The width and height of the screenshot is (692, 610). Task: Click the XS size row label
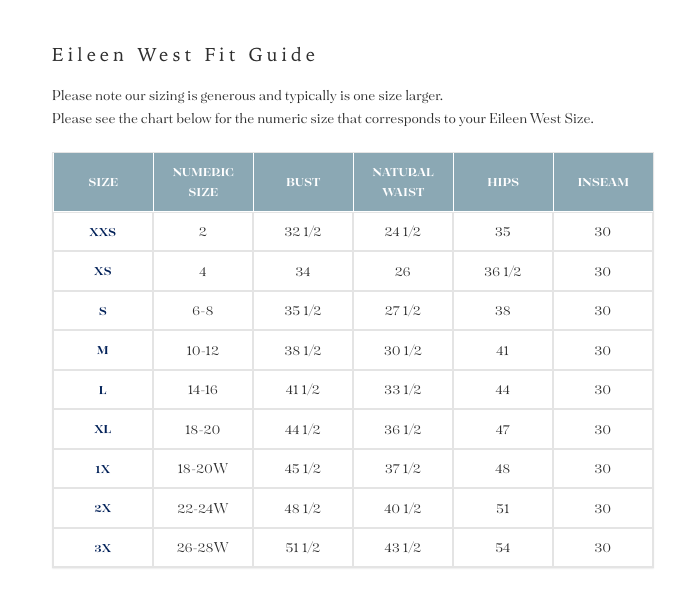tap(103, 272)
